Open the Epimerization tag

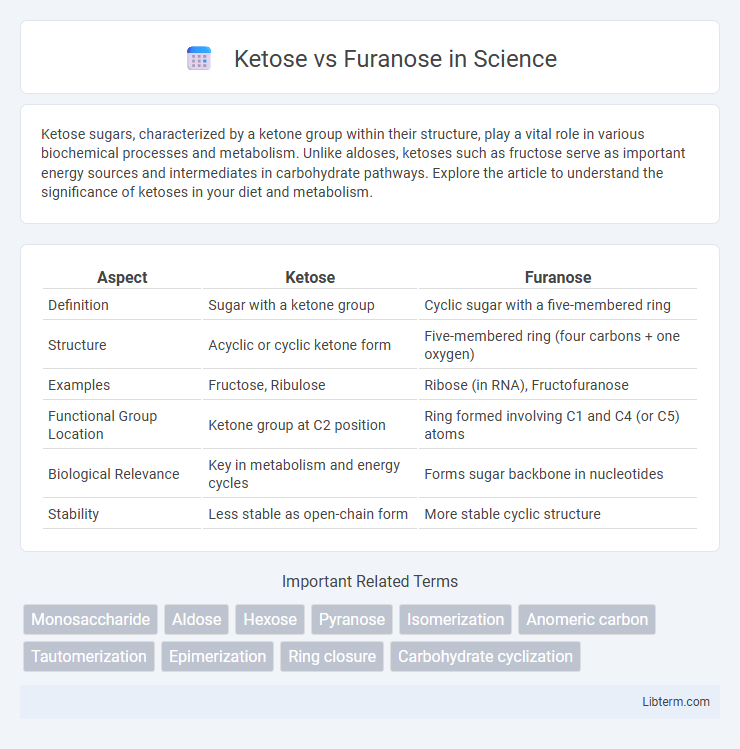point(217,656)
